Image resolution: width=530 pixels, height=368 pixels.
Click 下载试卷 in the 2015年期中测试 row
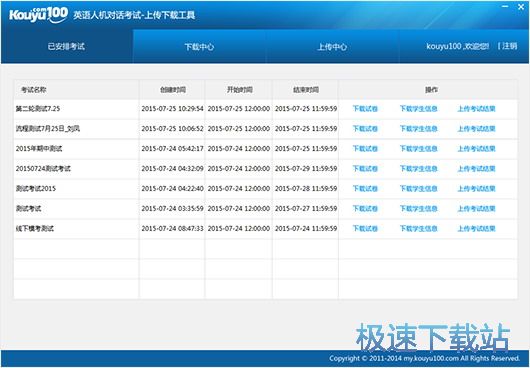click(365, 149)
